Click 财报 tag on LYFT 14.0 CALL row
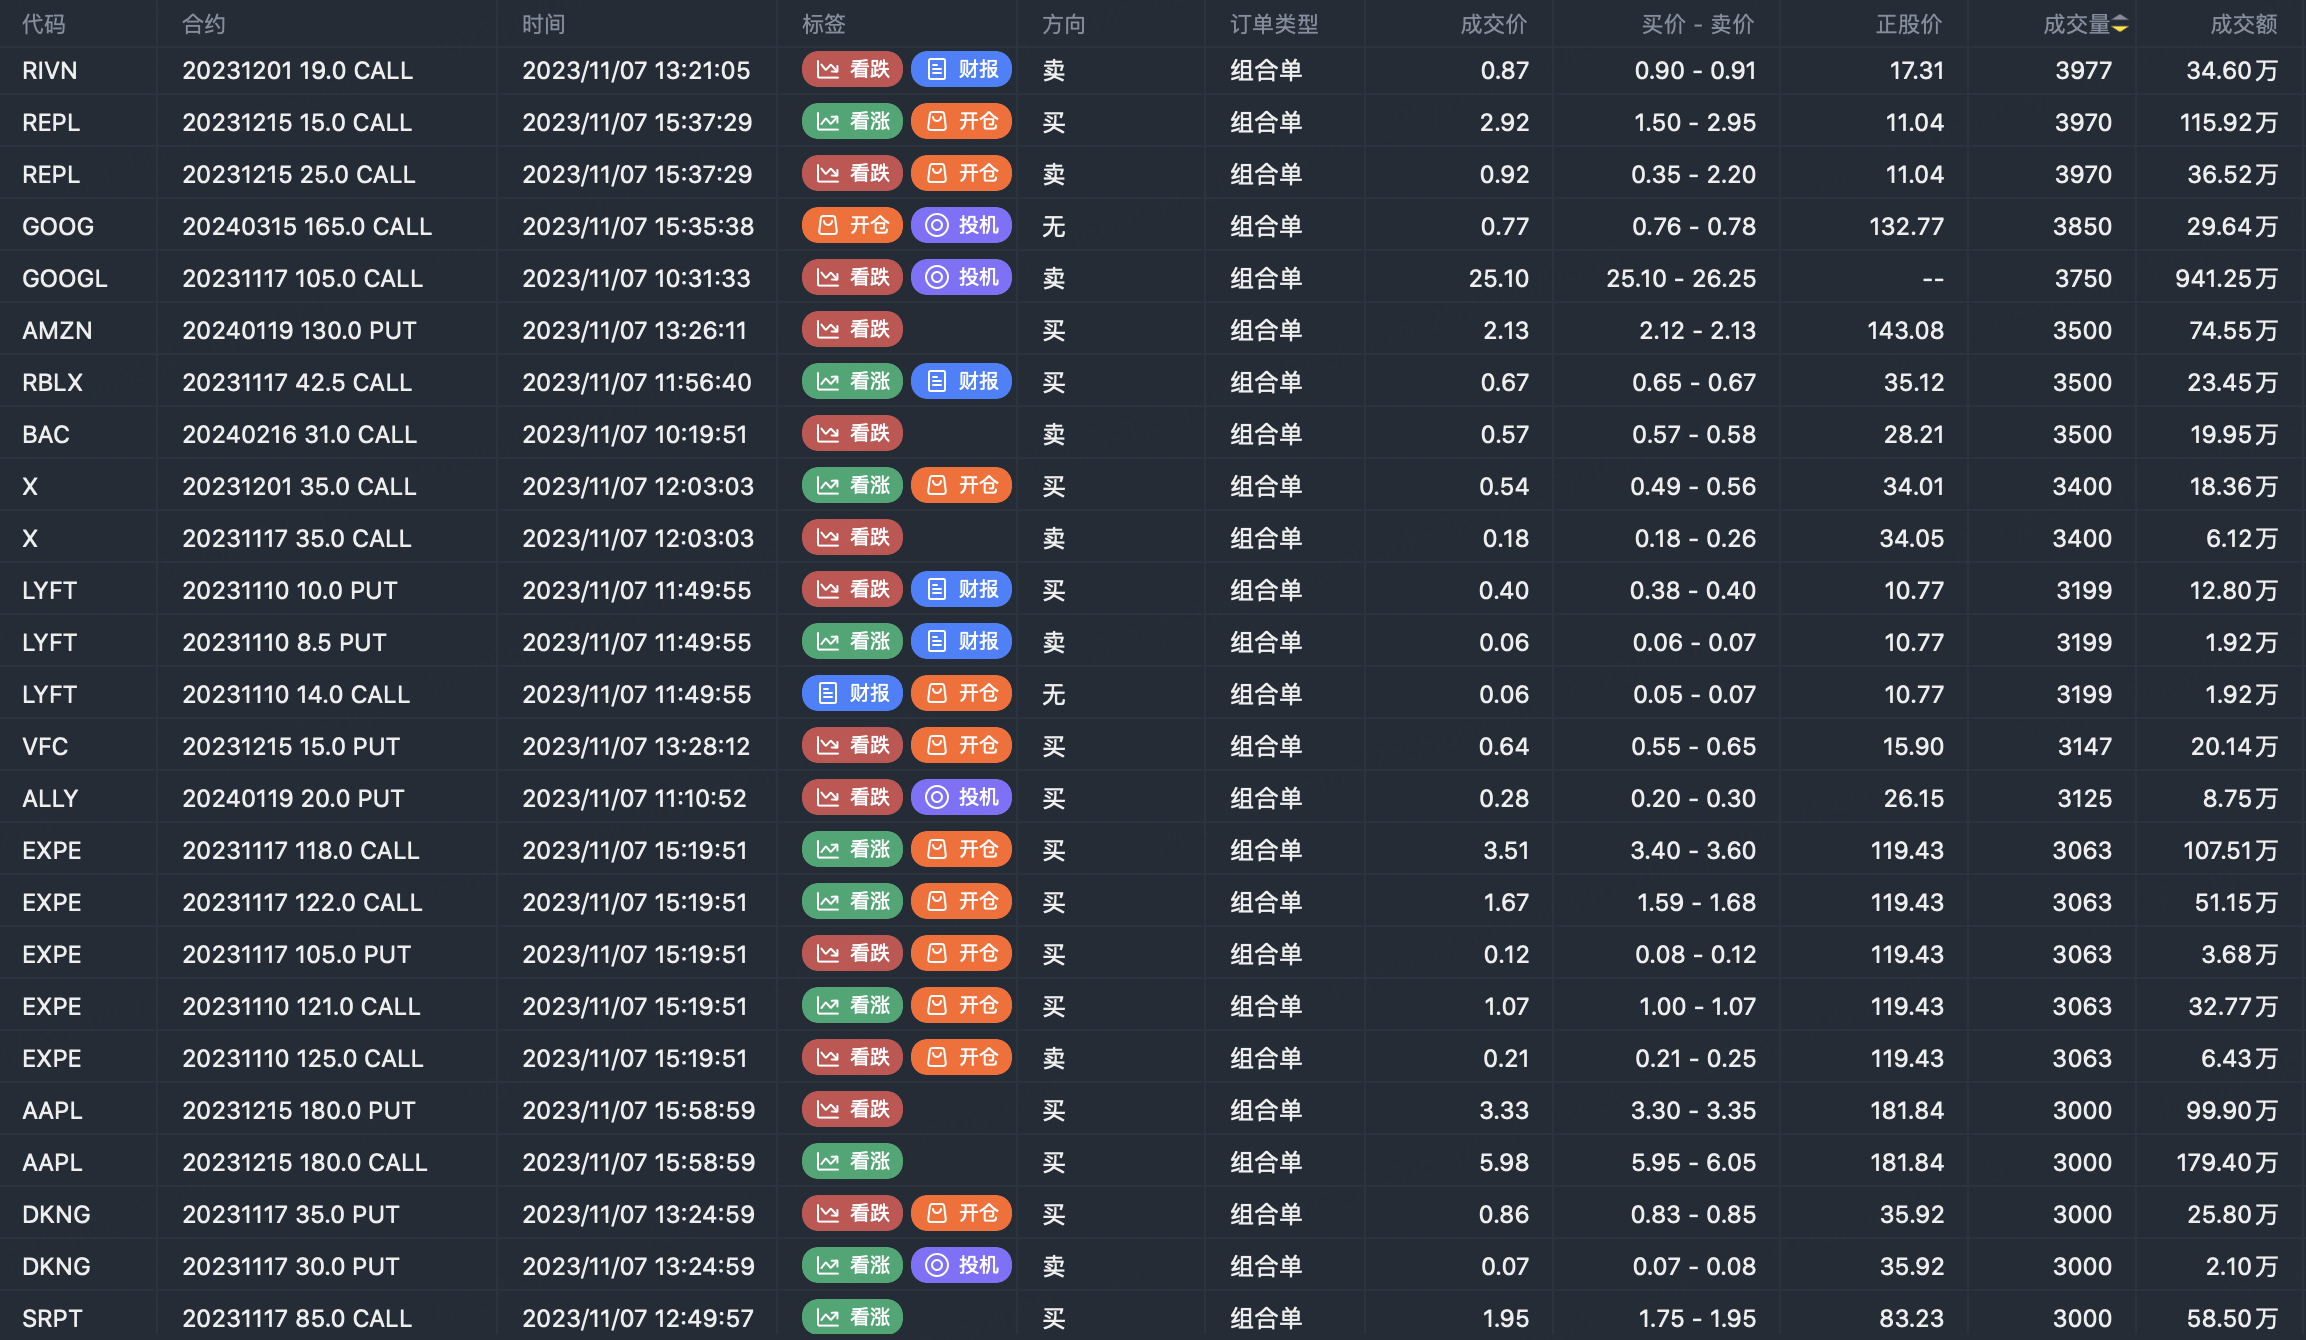 (x=853, y=694)
